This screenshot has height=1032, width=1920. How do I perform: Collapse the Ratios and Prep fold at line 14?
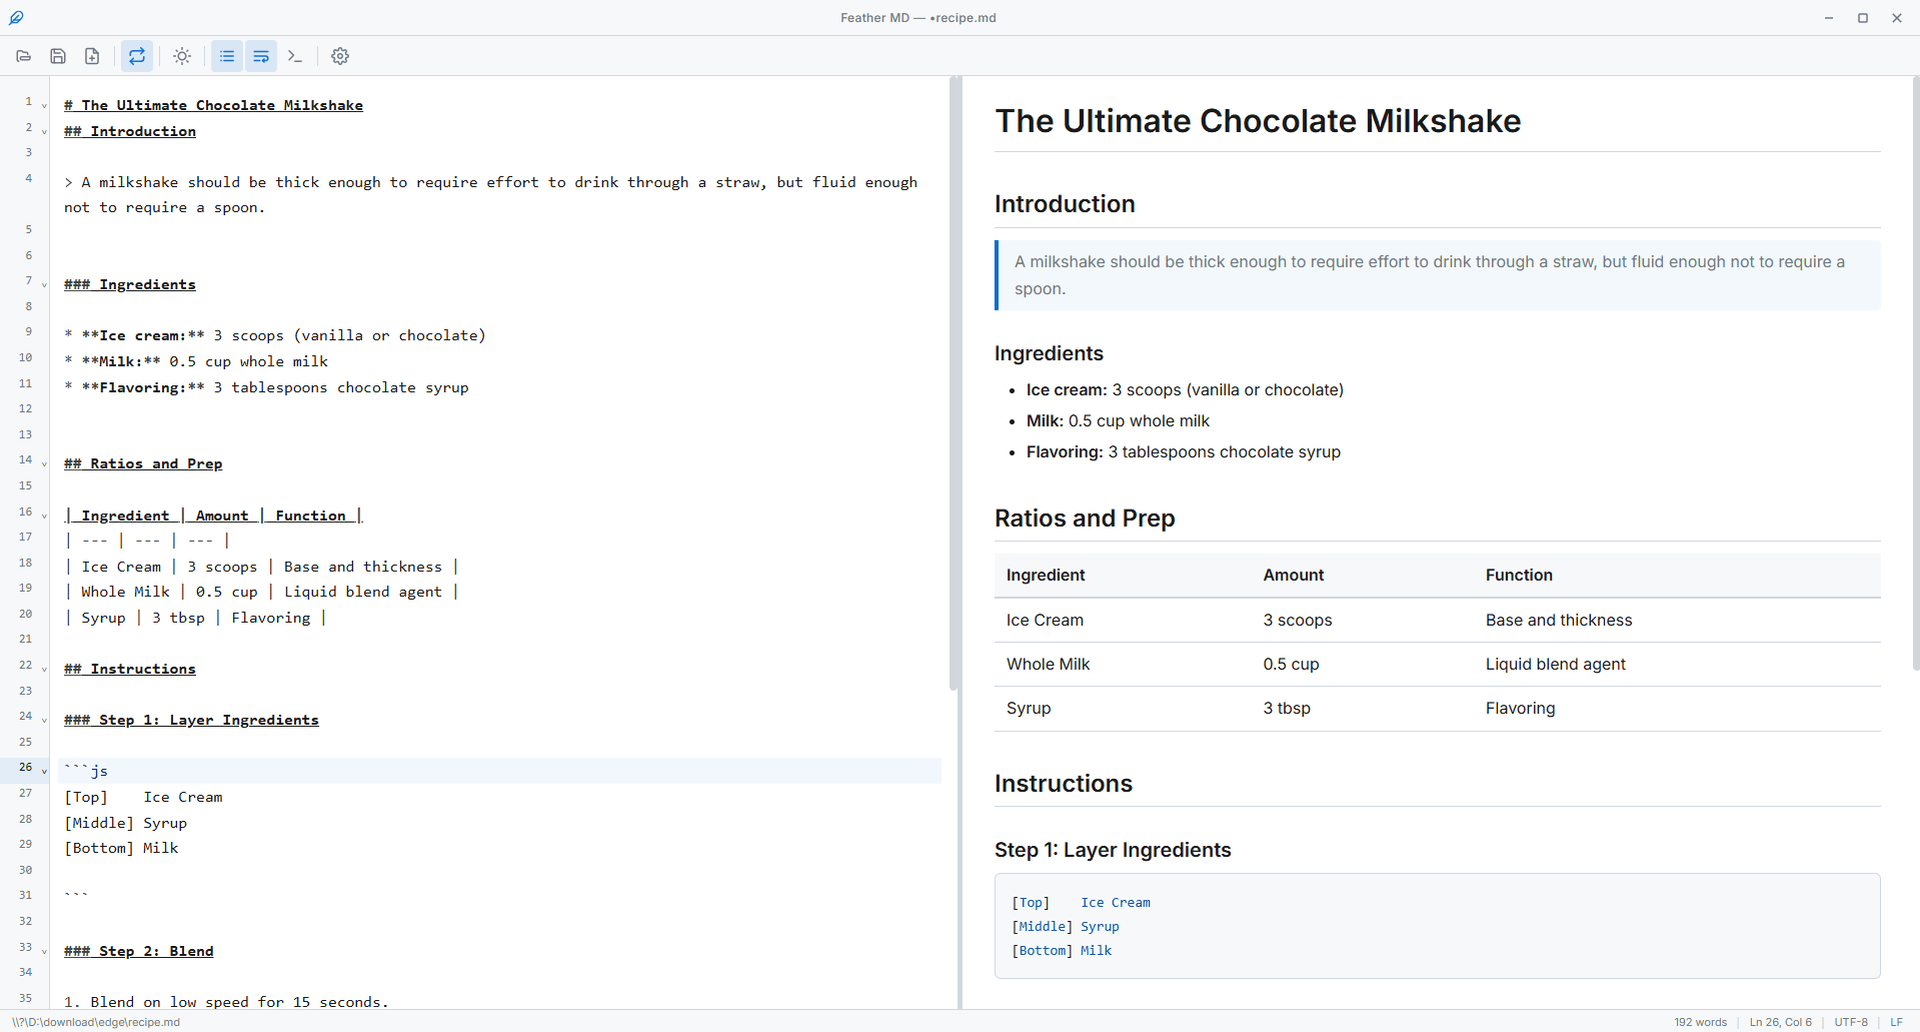click(44, 464)
